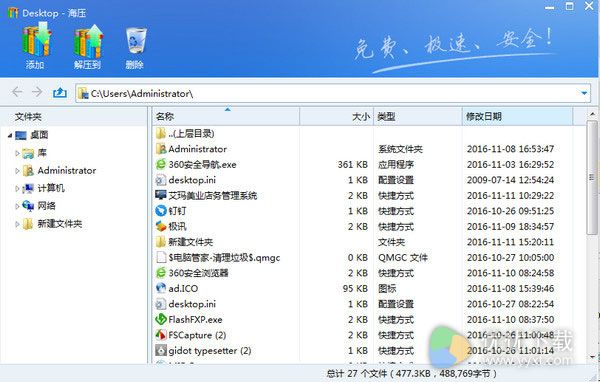Go forward with the right arrow

pos(37,92)
